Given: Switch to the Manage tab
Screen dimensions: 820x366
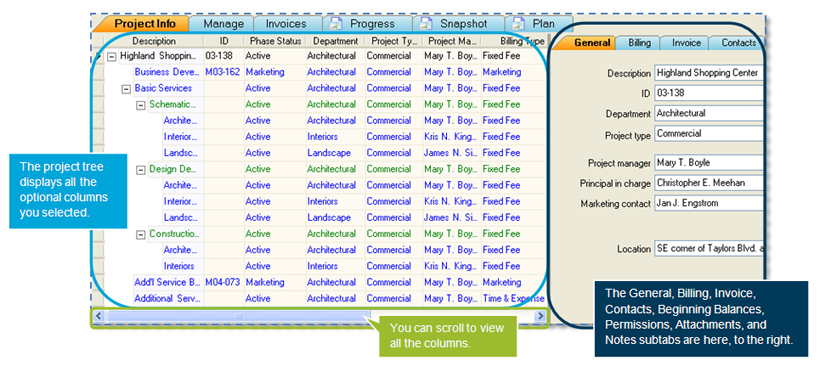Looking at the screenshot, I should click(223, 24).
